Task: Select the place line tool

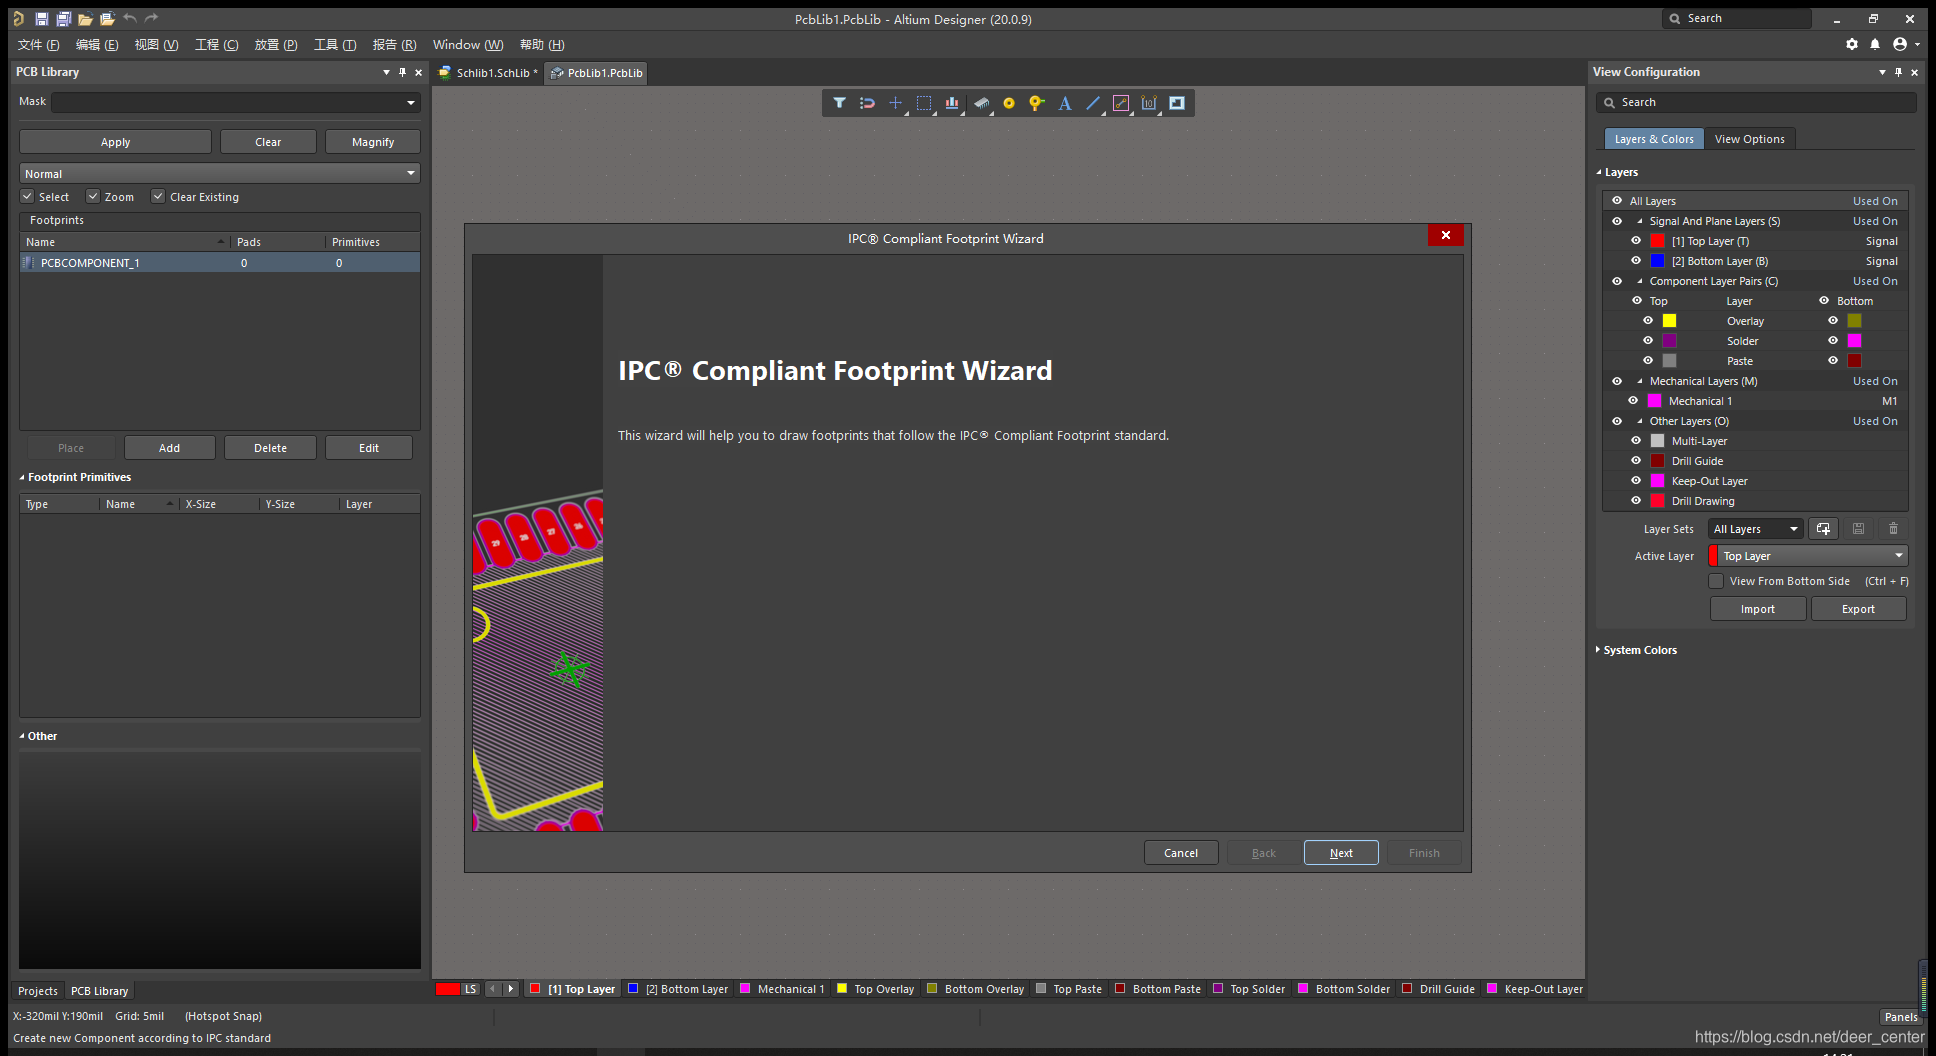Action: click(x=1093, y=103)
